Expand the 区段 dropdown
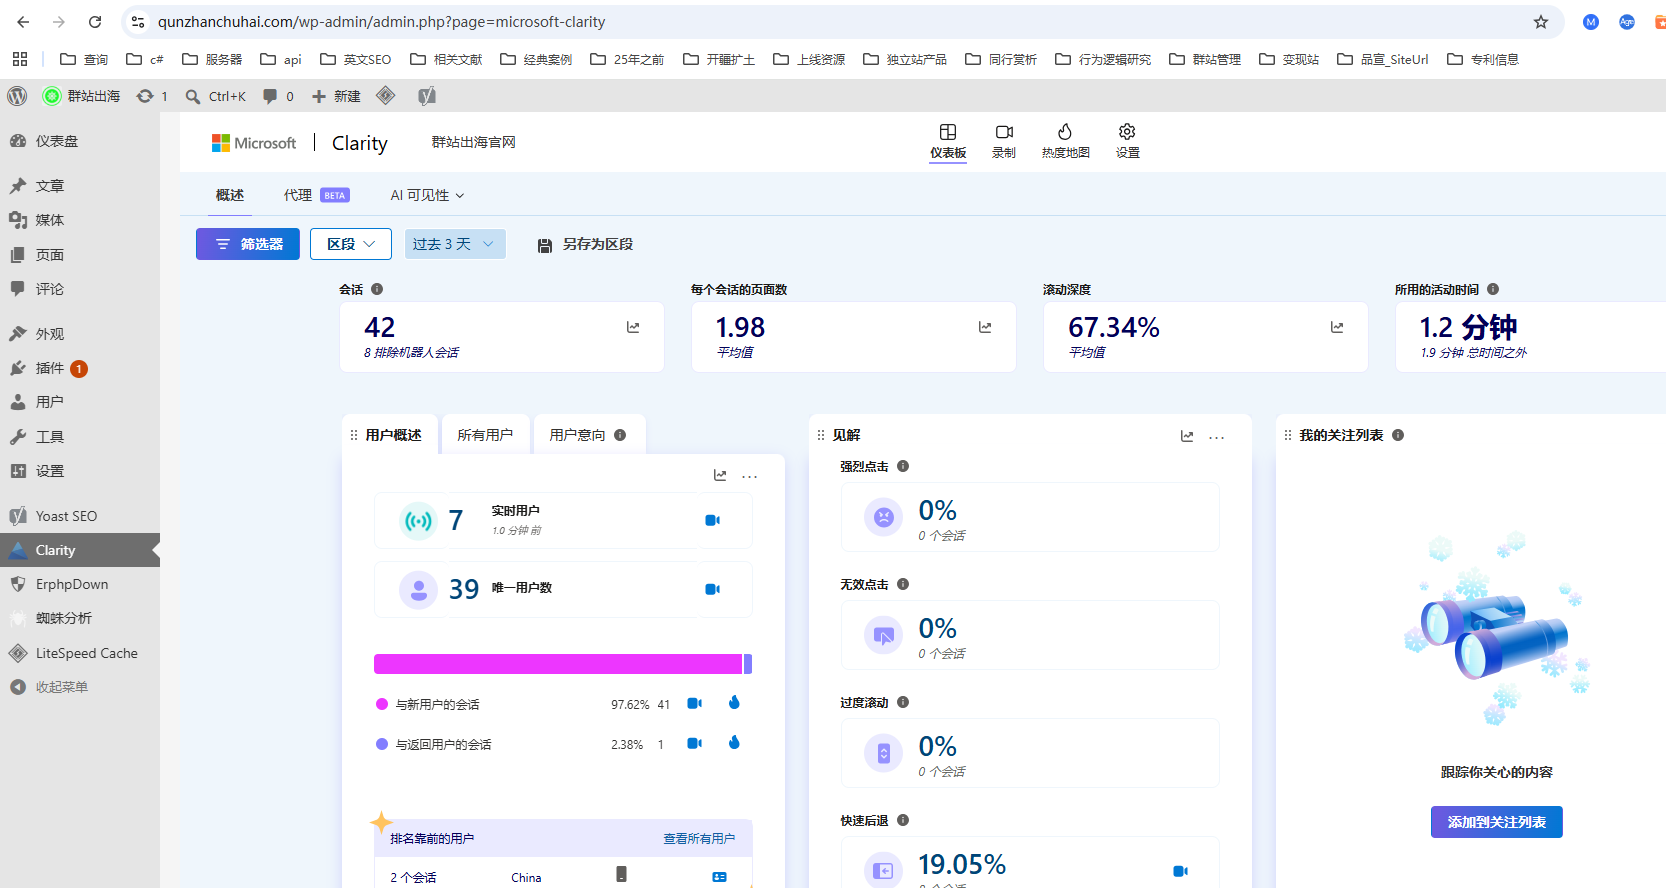Image resolution: width=1666 pixels, height=888 pixels. (x=351, y=244)
